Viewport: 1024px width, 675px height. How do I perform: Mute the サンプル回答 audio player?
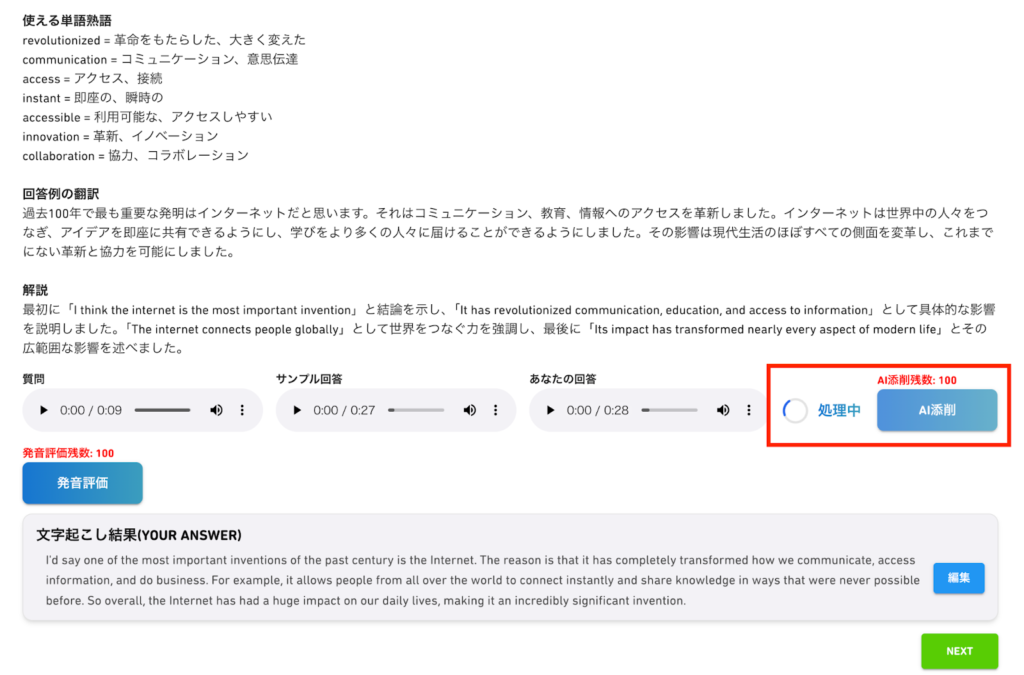click(470, 410)
